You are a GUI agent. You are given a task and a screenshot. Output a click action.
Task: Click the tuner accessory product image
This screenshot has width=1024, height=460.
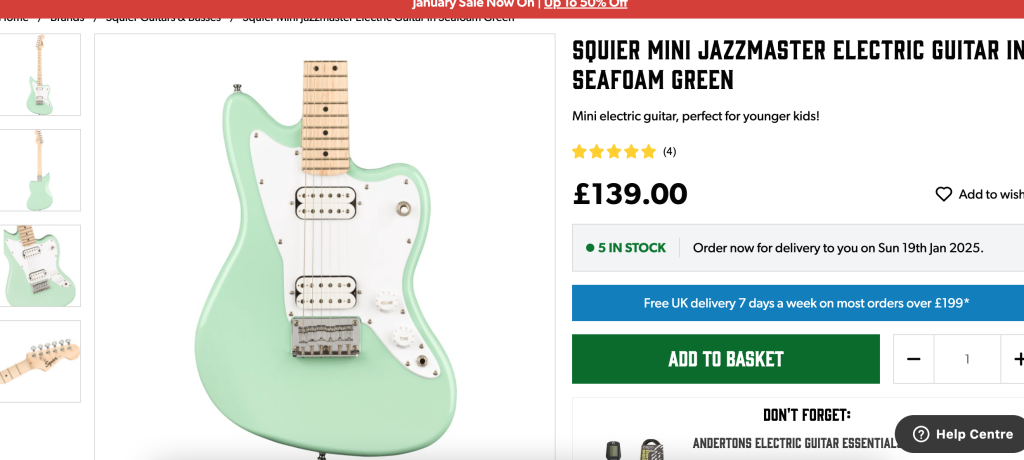pyautogui.click(x=611, y=450)
